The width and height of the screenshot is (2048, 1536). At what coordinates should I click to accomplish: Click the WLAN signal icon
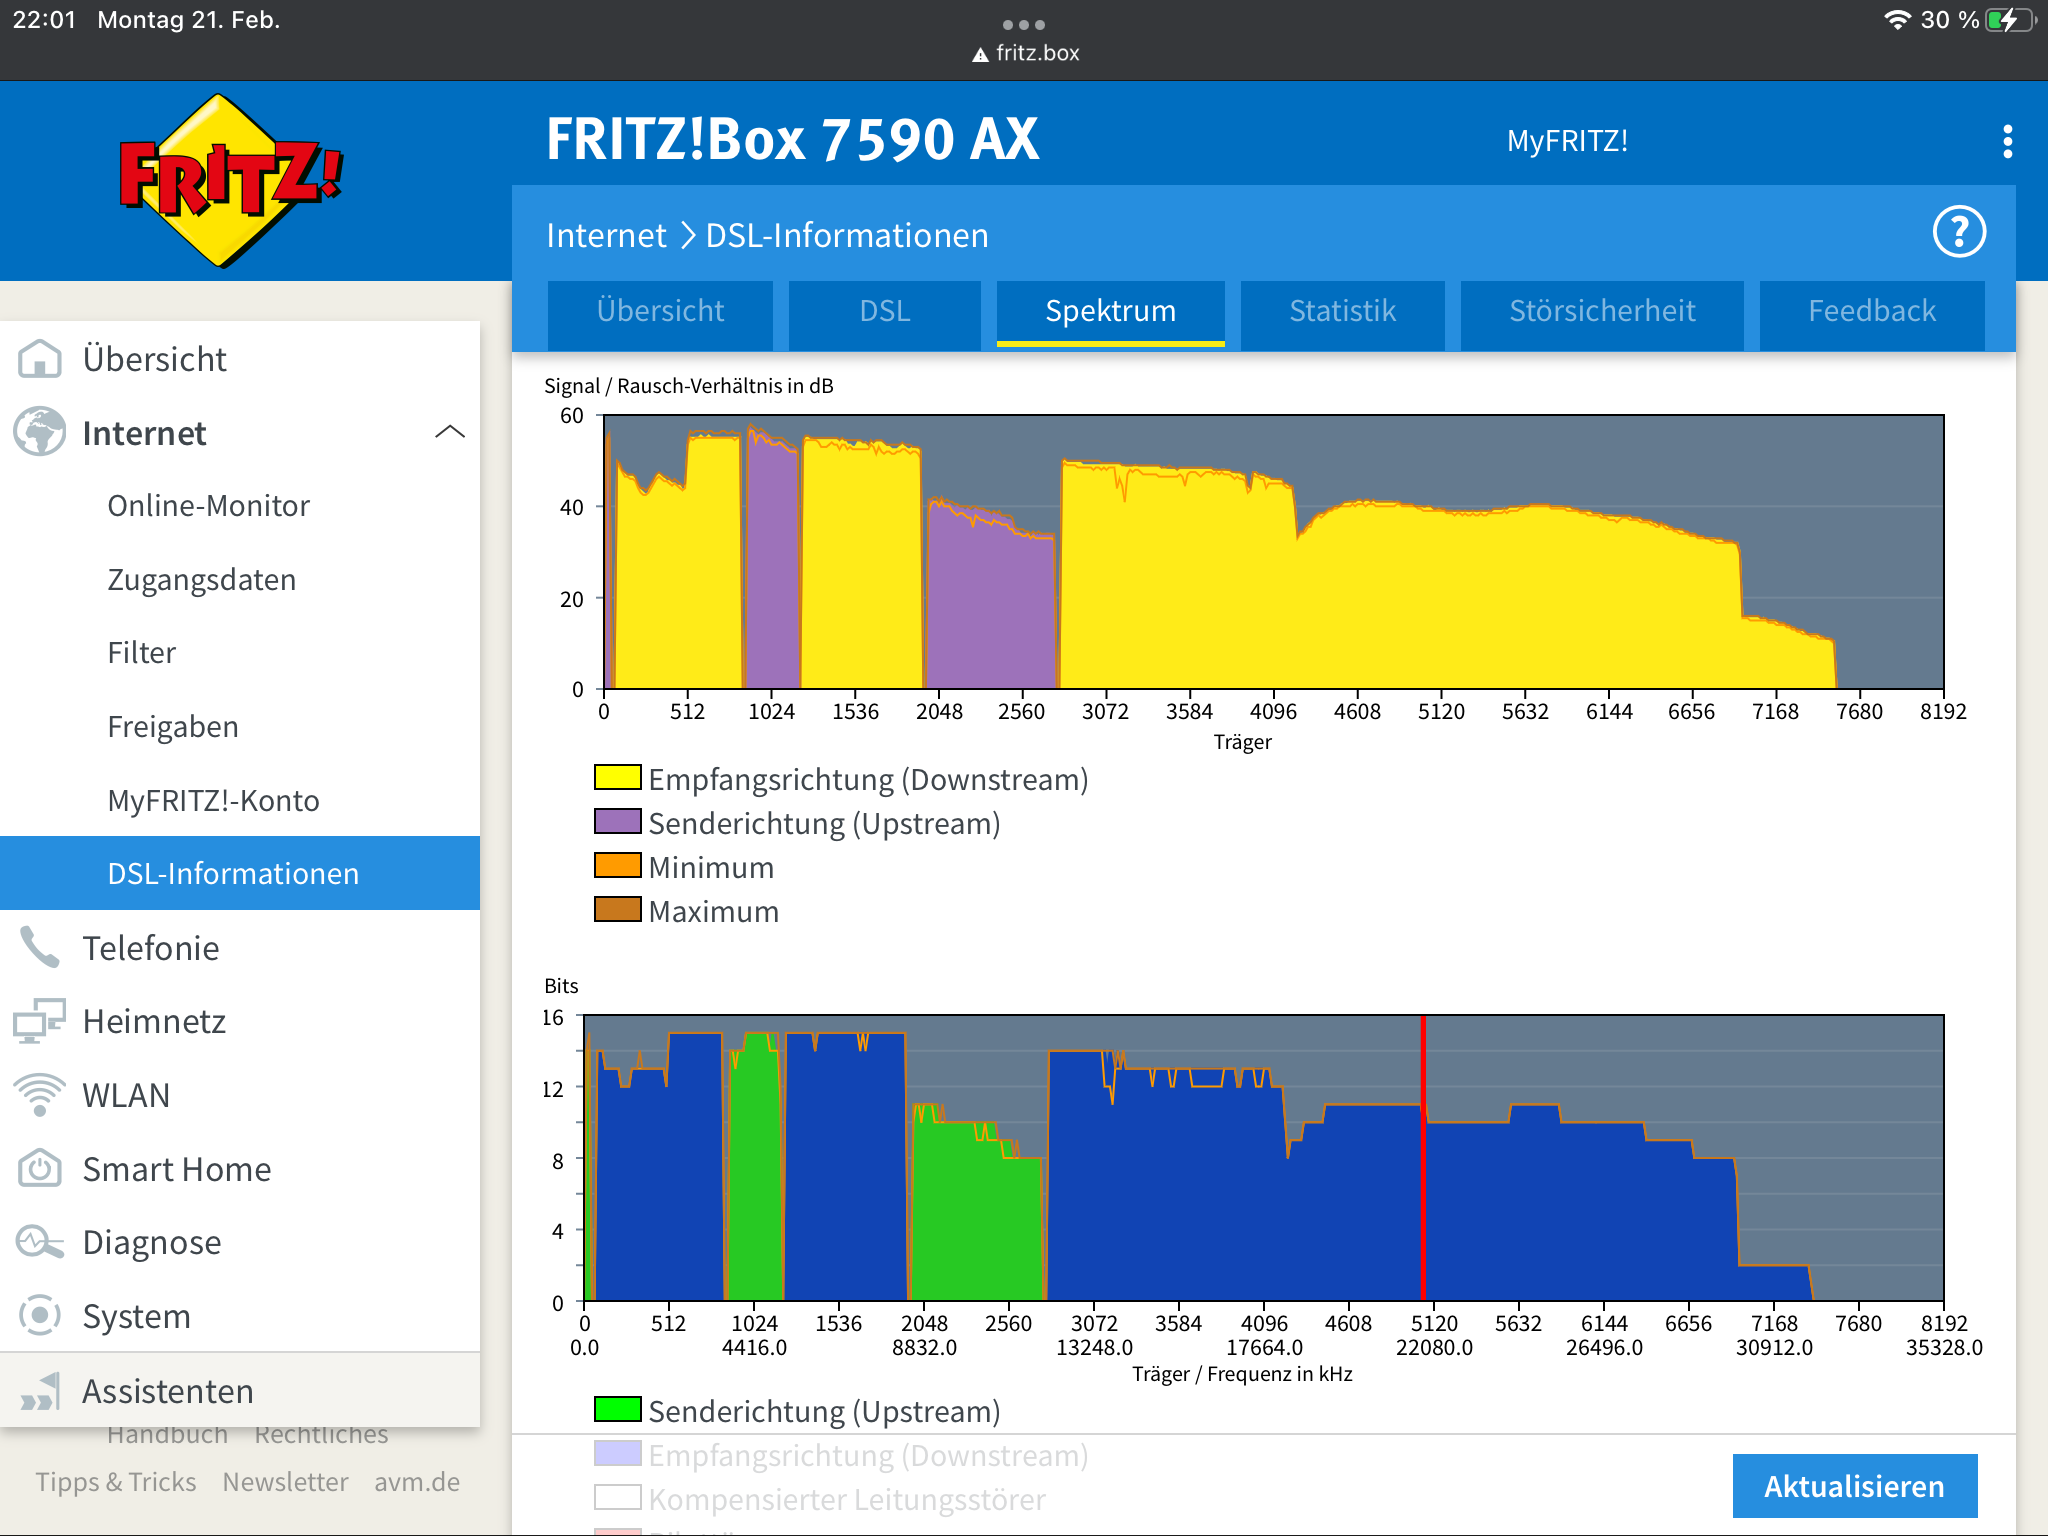click(x=40, y=1095)
